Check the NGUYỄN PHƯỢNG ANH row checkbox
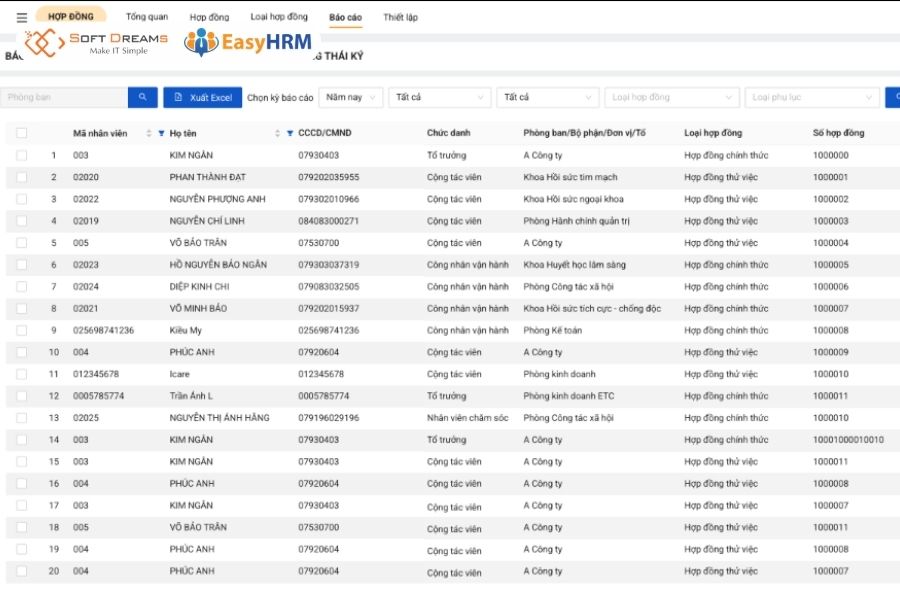Screen dimensions: 900x600 tap(22, 199)
